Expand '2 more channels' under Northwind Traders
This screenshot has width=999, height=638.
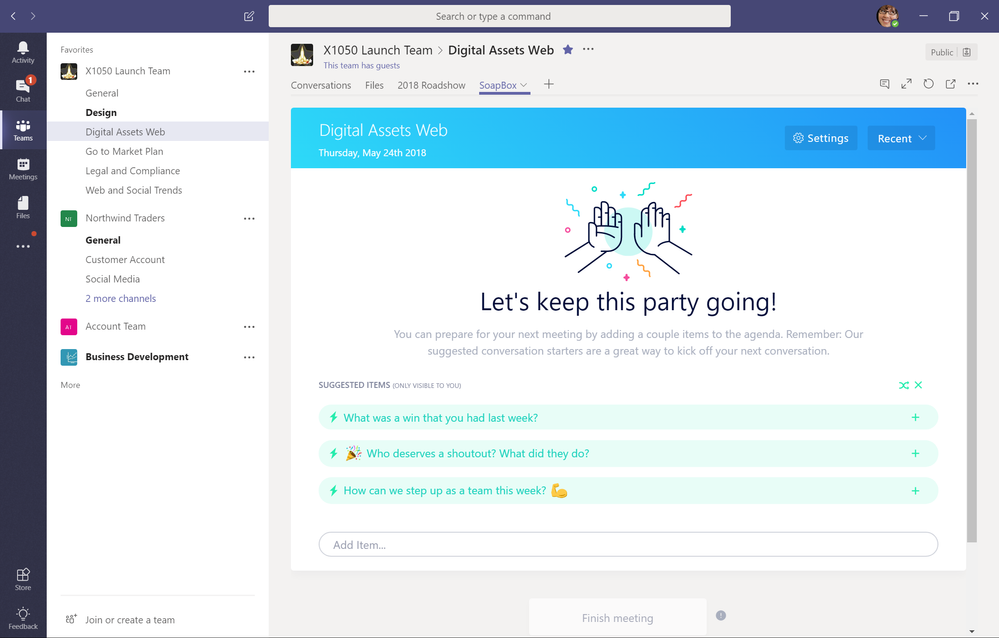[x=120, y=298]
